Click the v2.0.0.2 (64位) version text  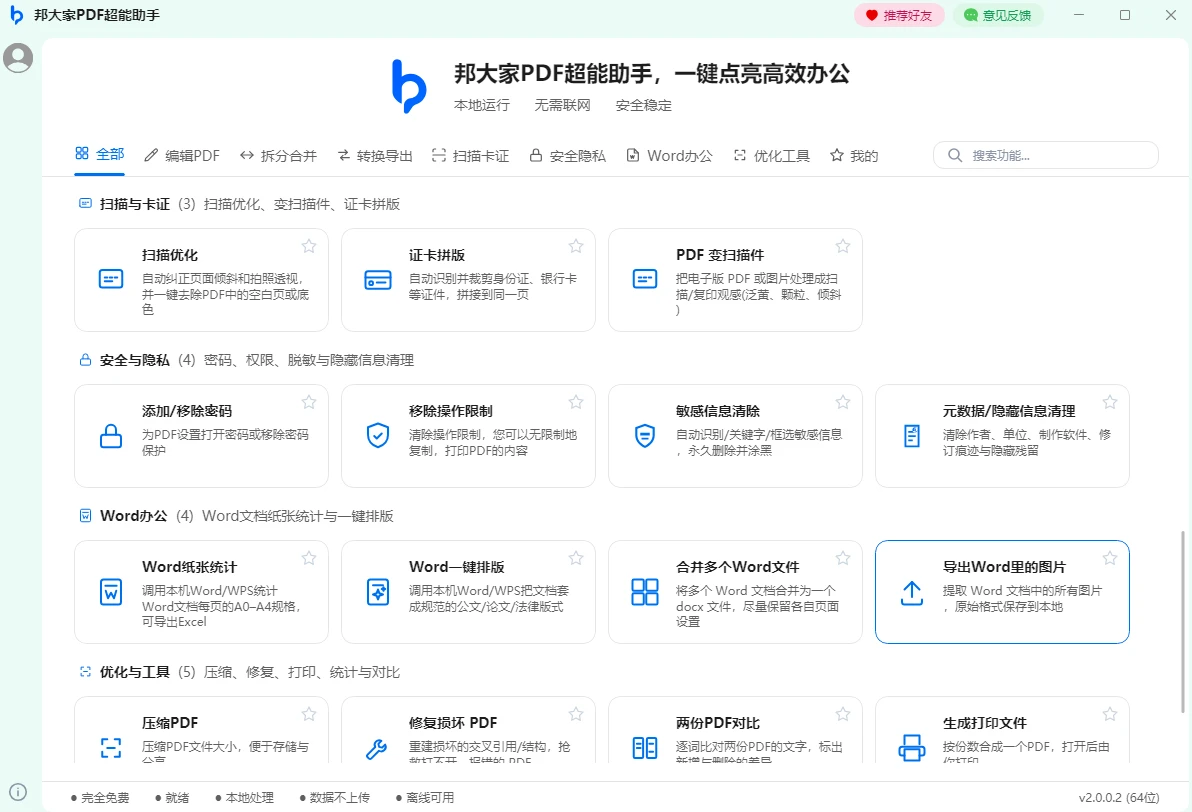tap(1119, 798)
